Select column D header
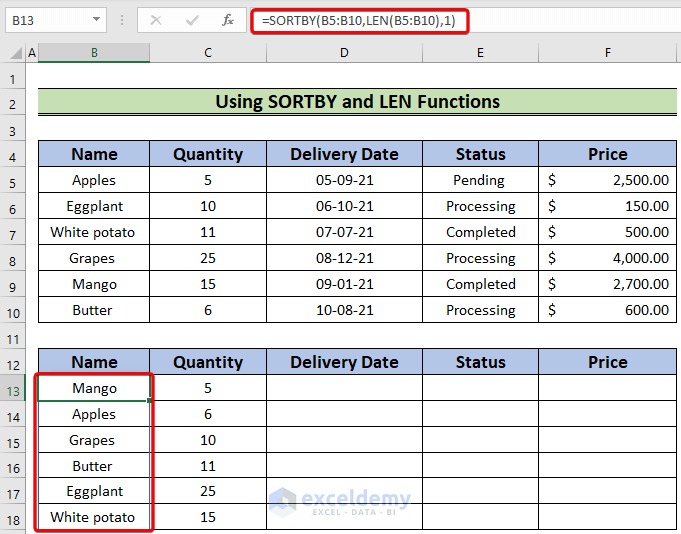This screenshot has height=534, width=681. pos(344,53)
